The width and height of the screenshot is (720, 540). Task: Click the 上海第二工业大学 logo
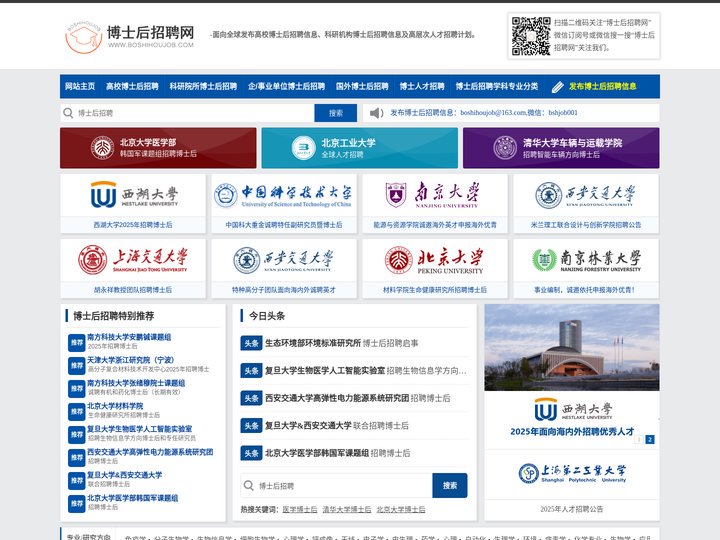(572, 473)
